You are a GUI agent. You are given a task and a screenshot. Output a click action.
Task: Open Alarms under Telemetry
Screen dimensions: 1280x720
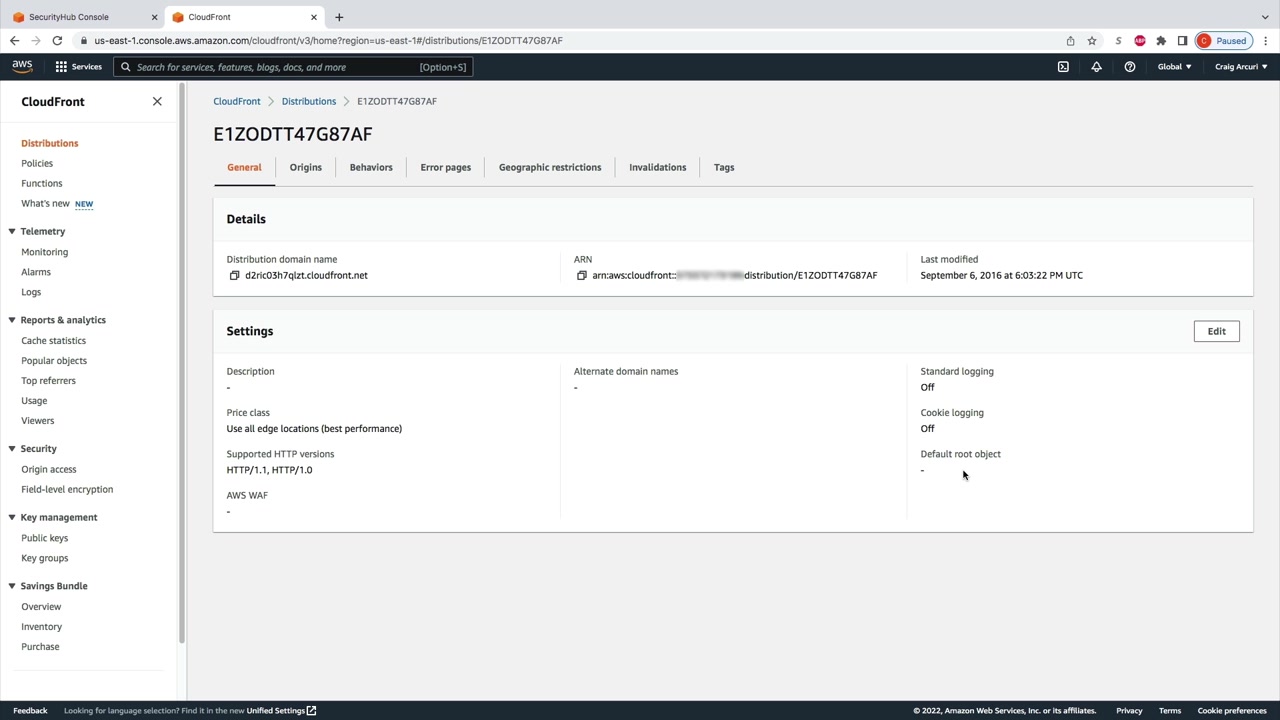point(36,272)
